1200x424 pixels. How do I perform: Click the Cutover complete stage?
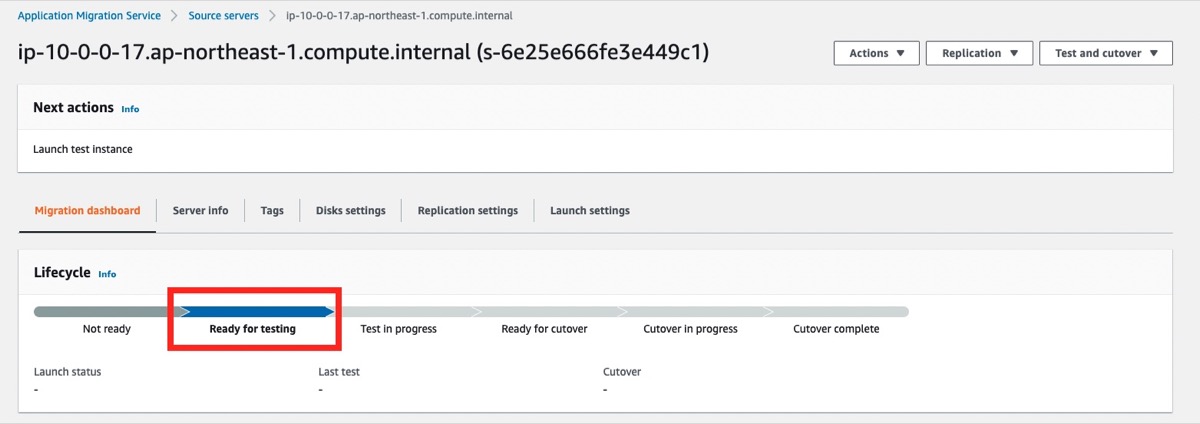click(836, 329)
